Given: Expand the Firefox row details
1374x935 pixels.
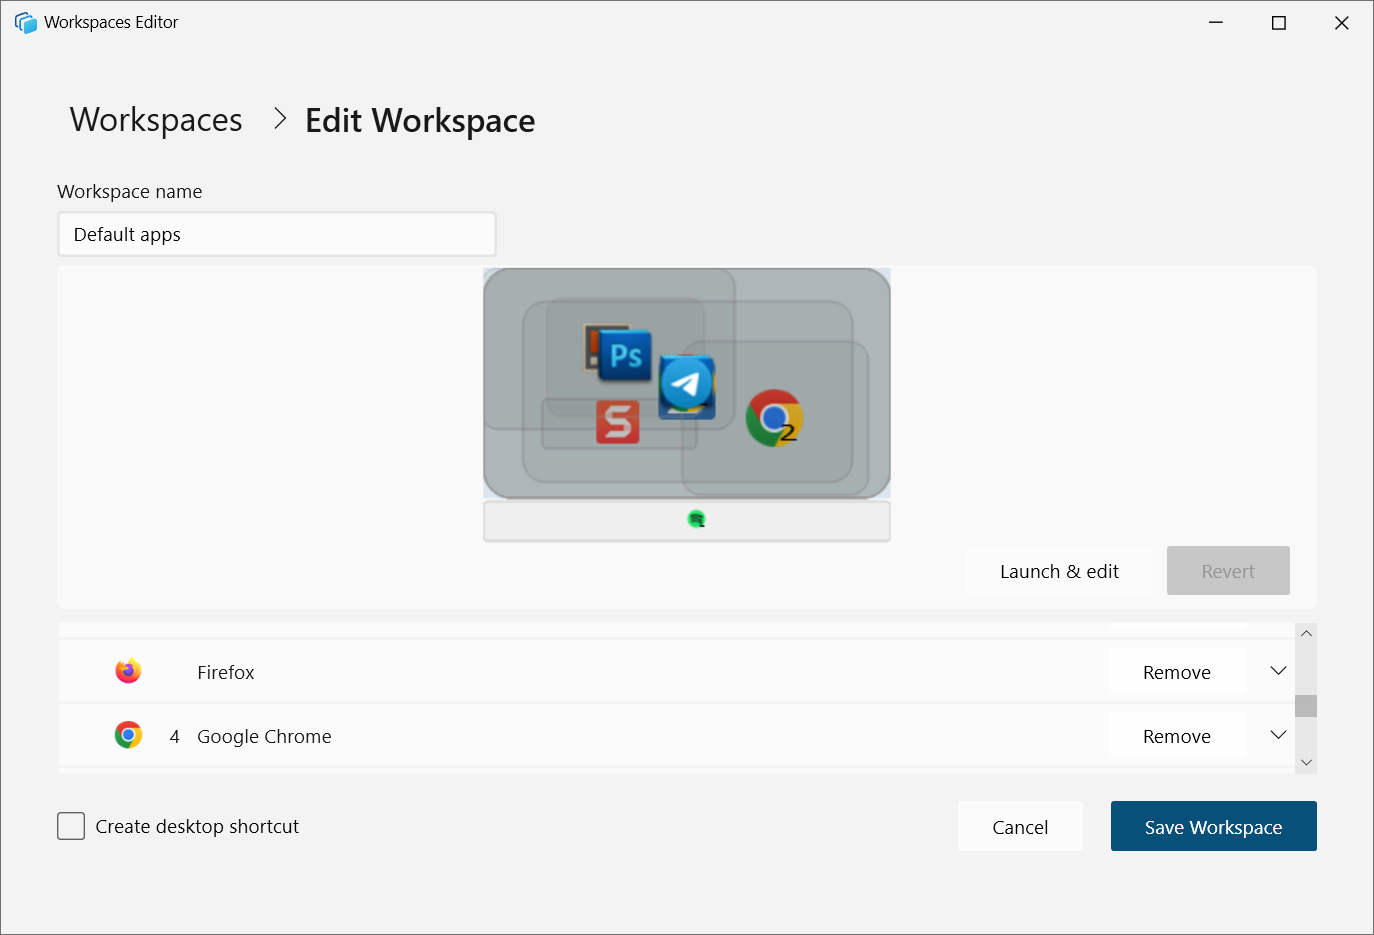Looking at the screenshot, I should tap(1278, 671).
